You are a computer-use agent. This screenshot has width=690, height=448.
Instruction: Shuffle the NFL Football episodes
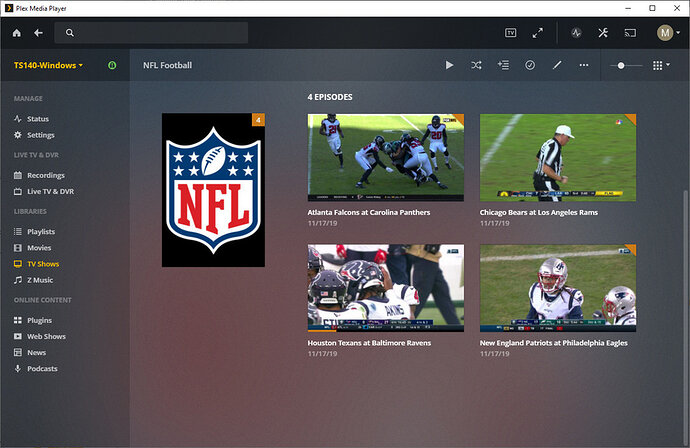(x=476, y=65)
